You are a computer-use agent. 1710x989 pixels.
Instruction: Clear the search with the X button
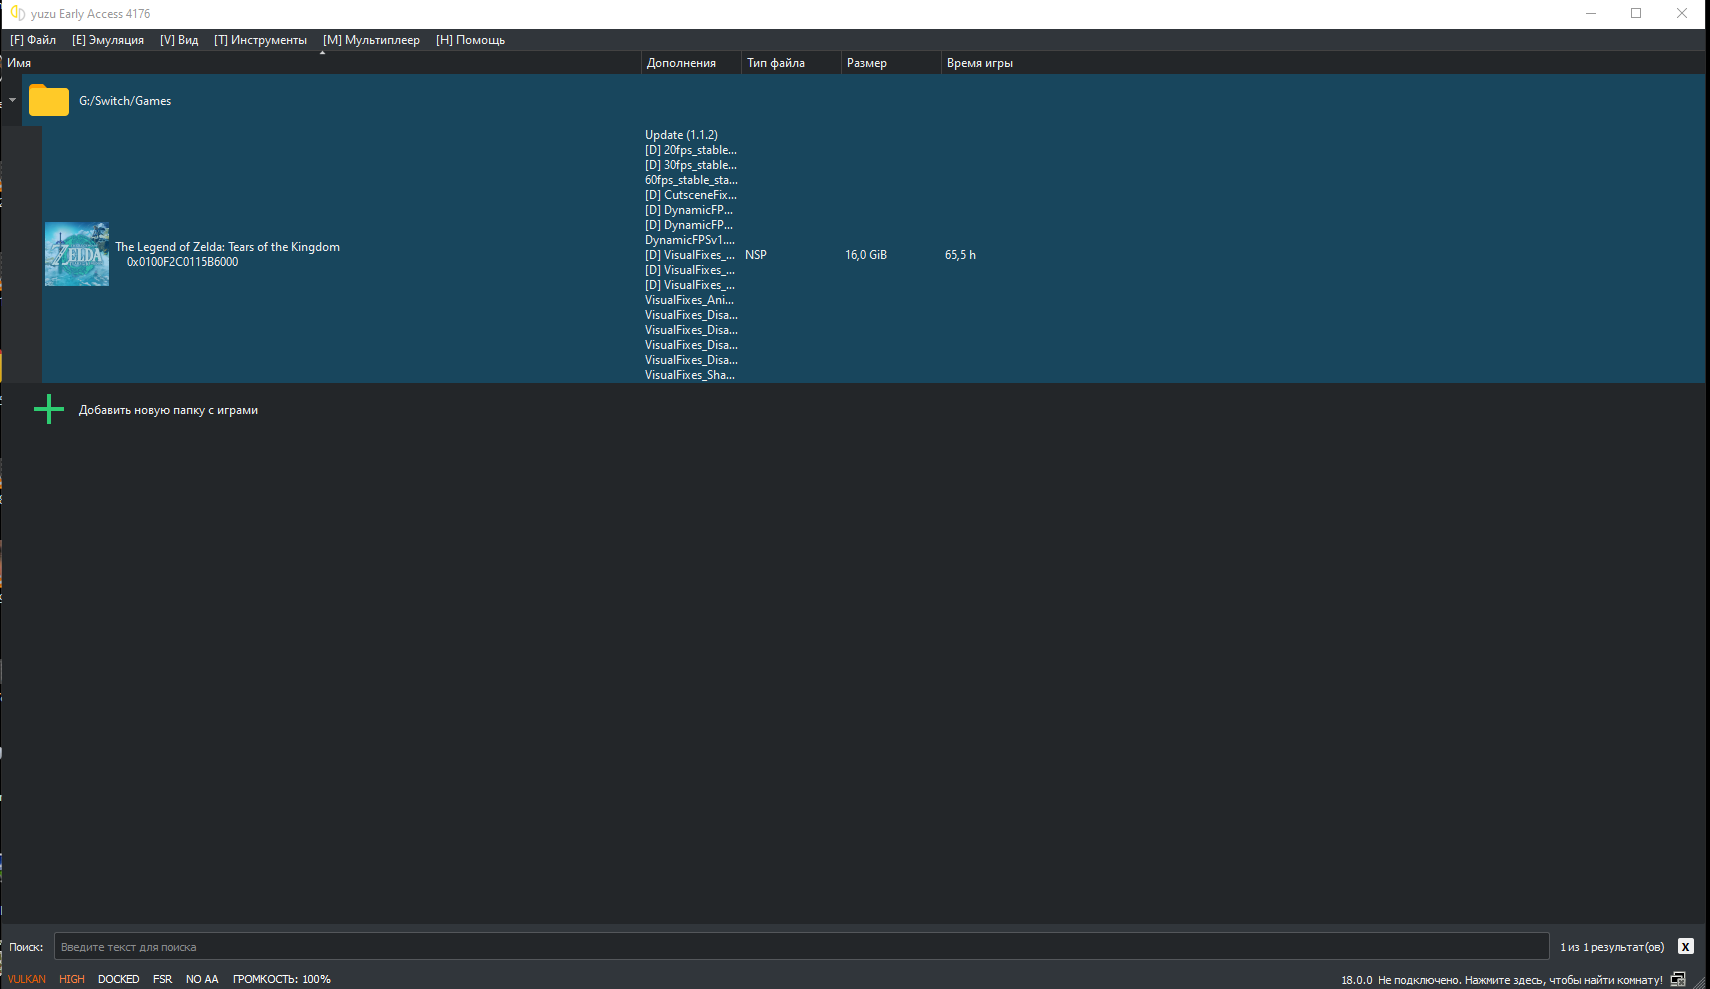pos(1685,946)
